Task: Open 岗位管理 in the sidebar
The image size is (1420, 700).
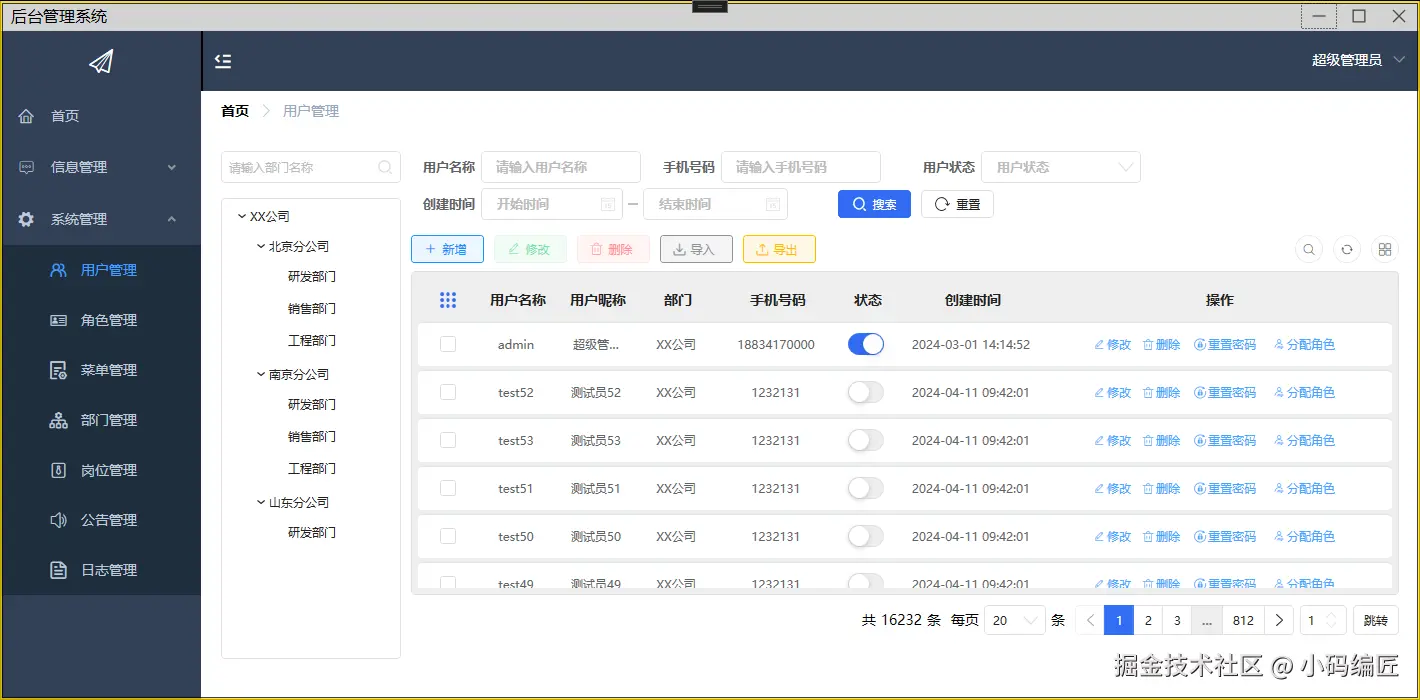Action: point(100,470)
